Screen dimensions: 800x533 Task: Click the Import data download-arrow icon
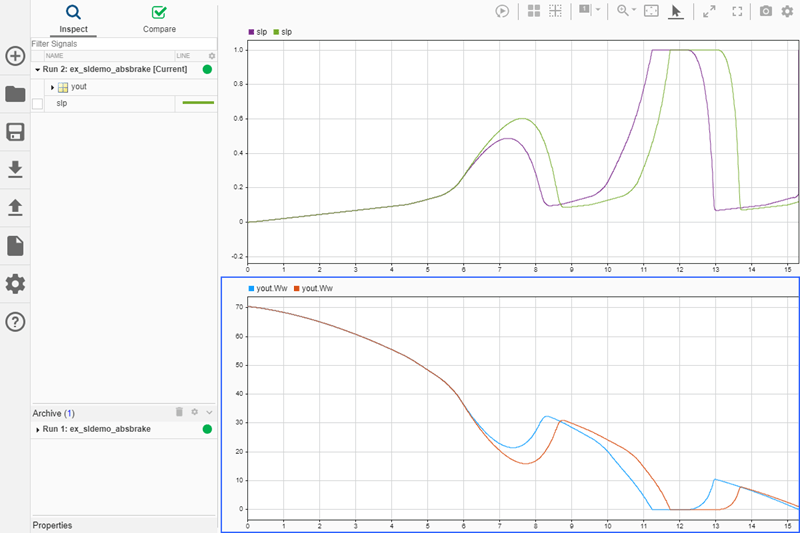(15, 170)
